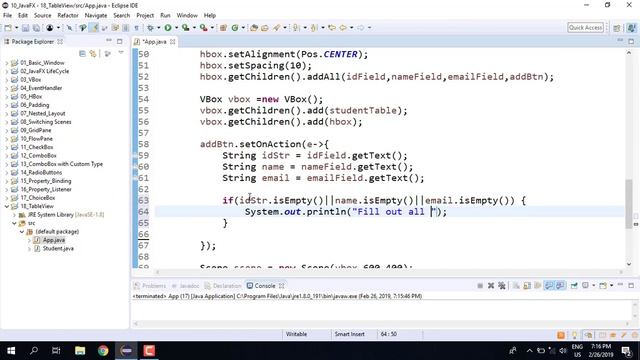Open Package Explorer View Menu arrow

pyautogui.click(x=121, y=53)
